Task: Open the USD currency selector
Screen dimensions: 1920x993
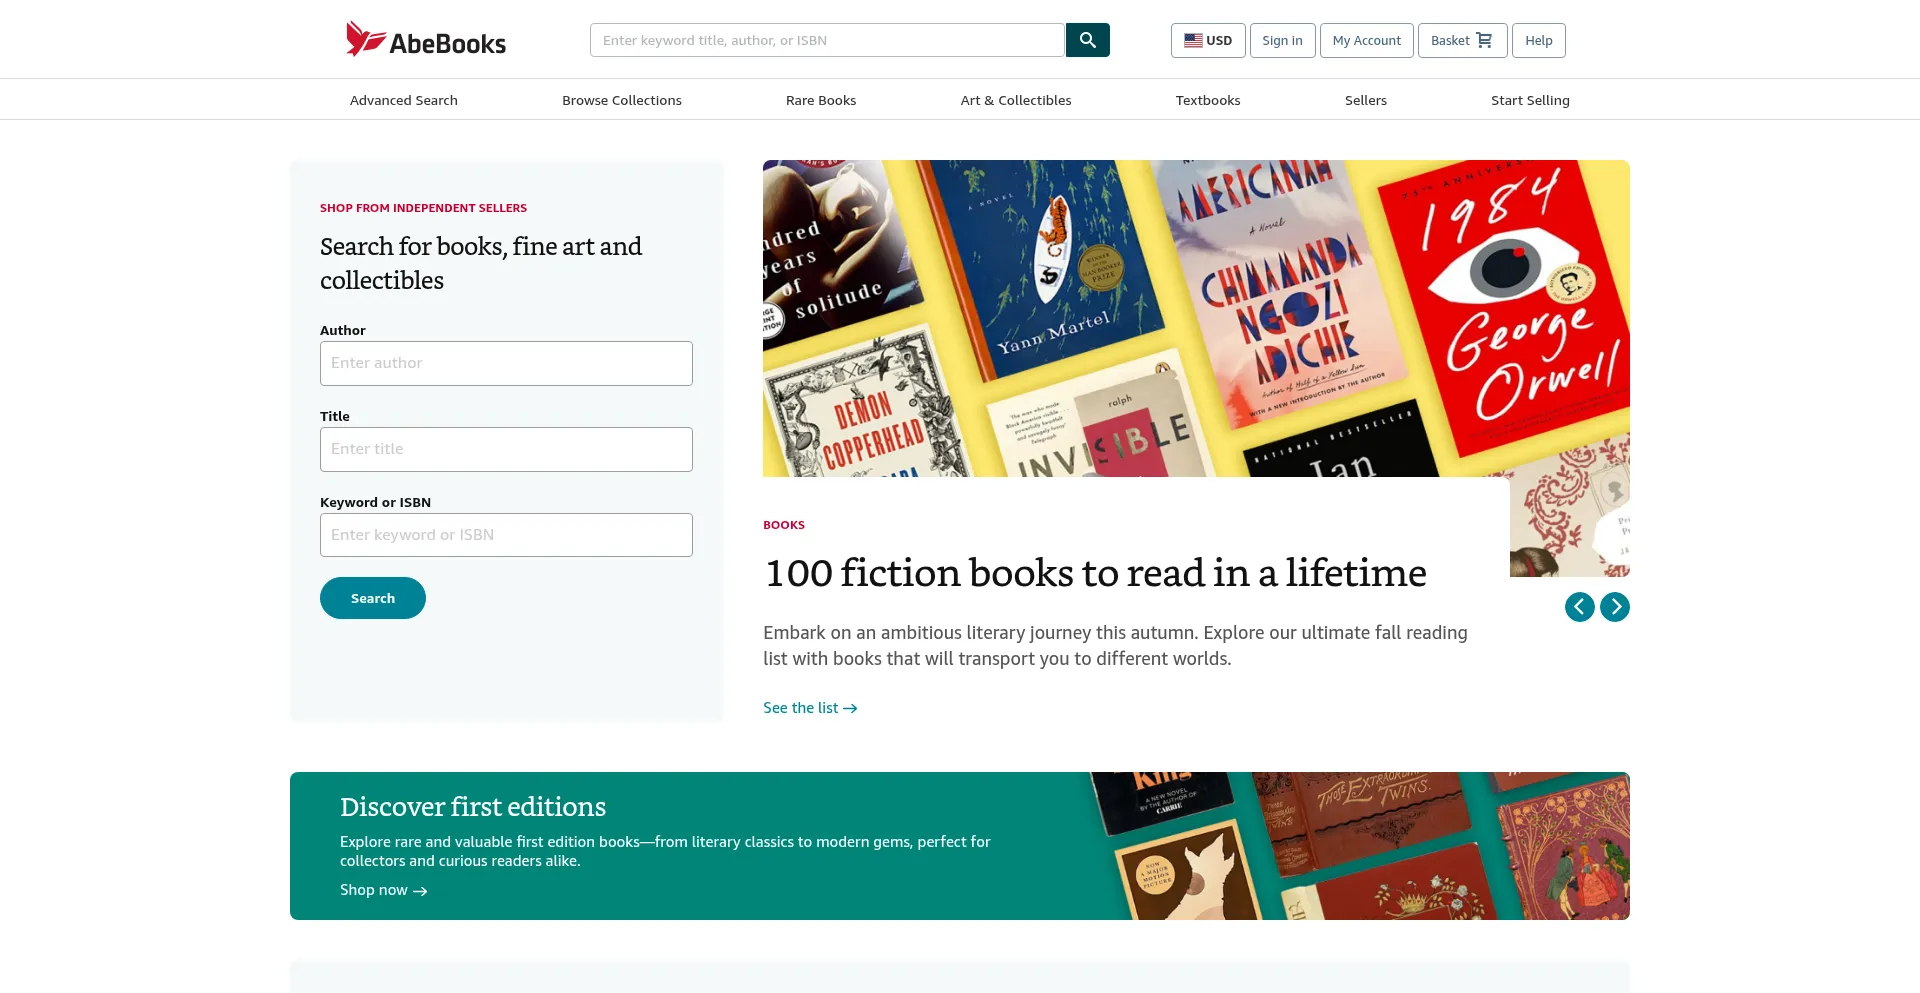Action: click(x=1207, y=41)
